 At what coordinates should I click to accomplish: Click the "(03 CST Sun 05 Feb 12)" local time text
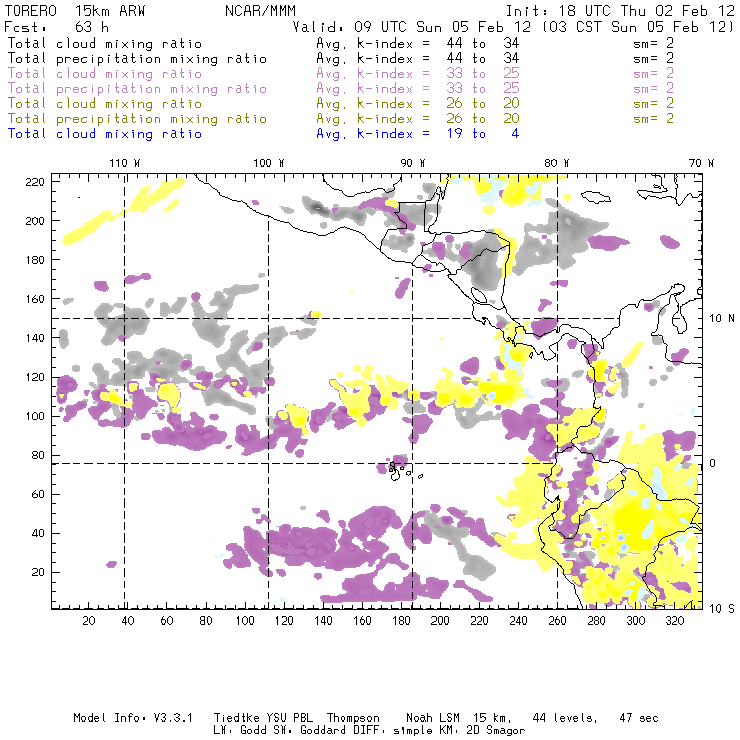point(638,27)
